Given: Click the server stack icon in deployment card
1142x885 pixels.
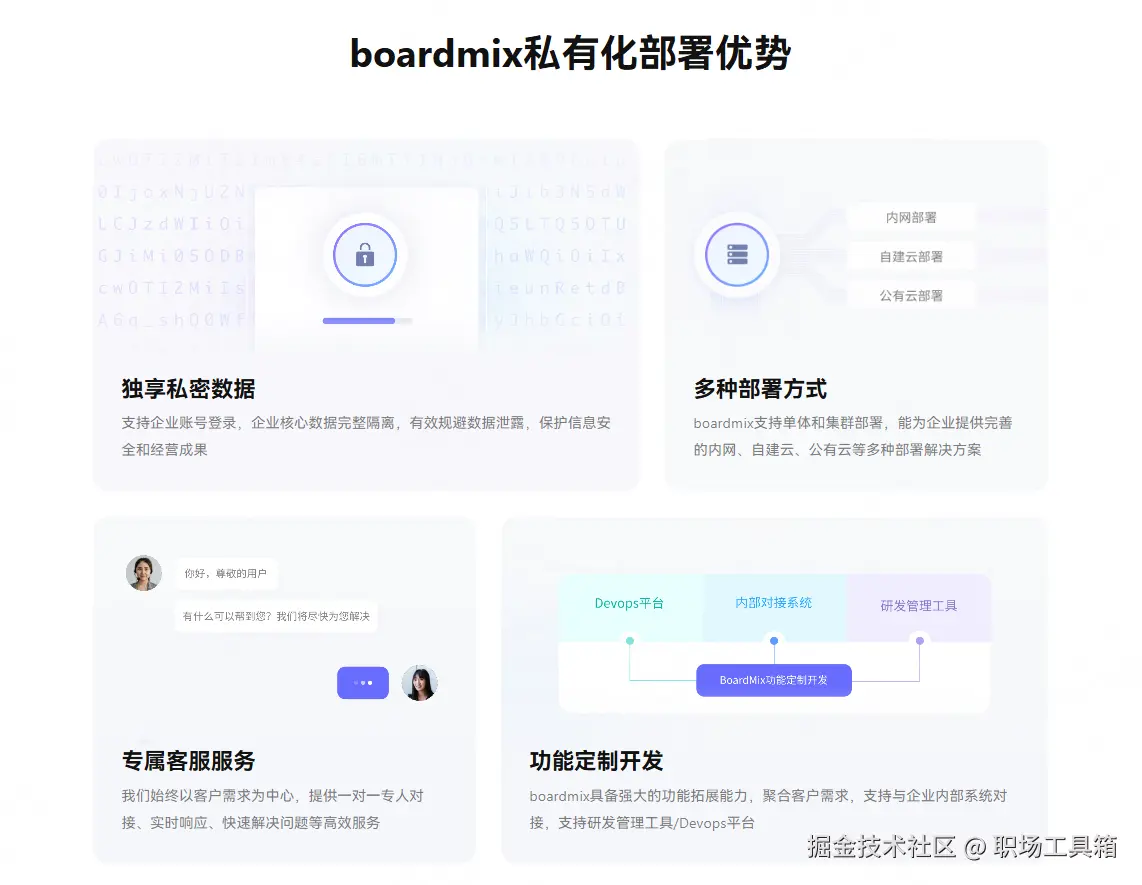Looking at the screenshot, I should click(737, 254).
